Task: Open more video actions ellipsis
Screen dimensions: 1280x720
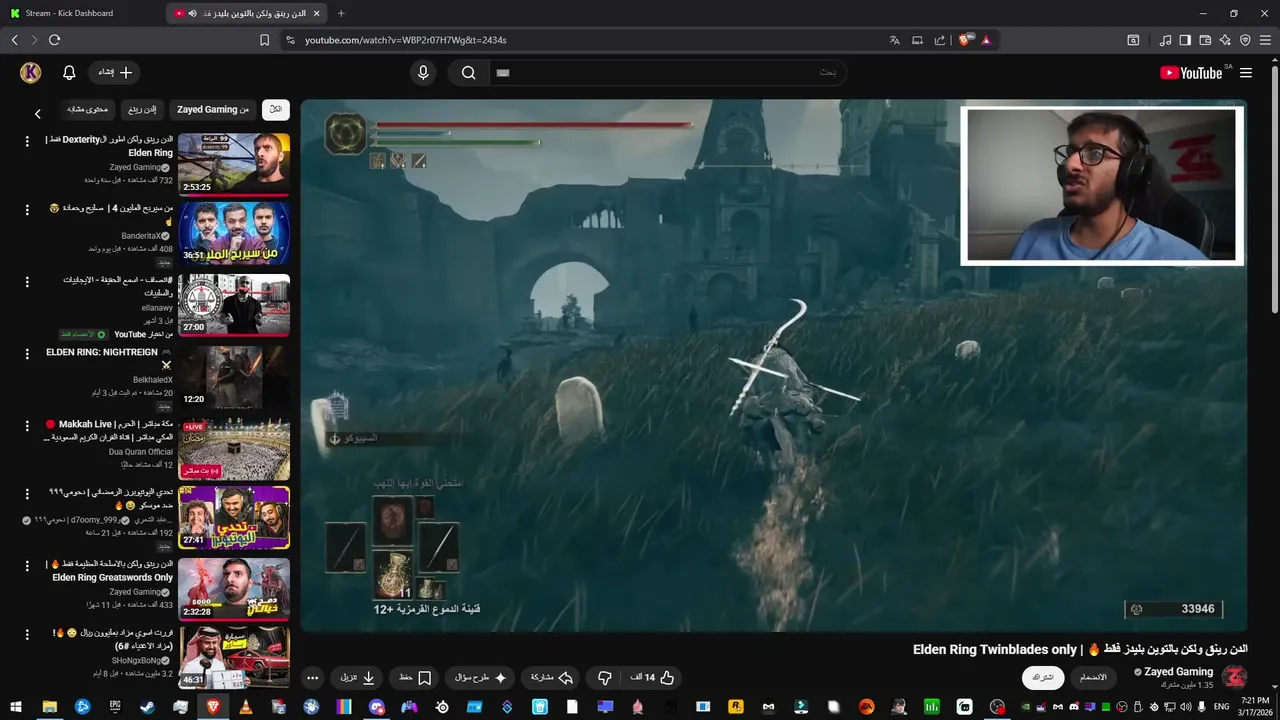Action: (312, 677)
